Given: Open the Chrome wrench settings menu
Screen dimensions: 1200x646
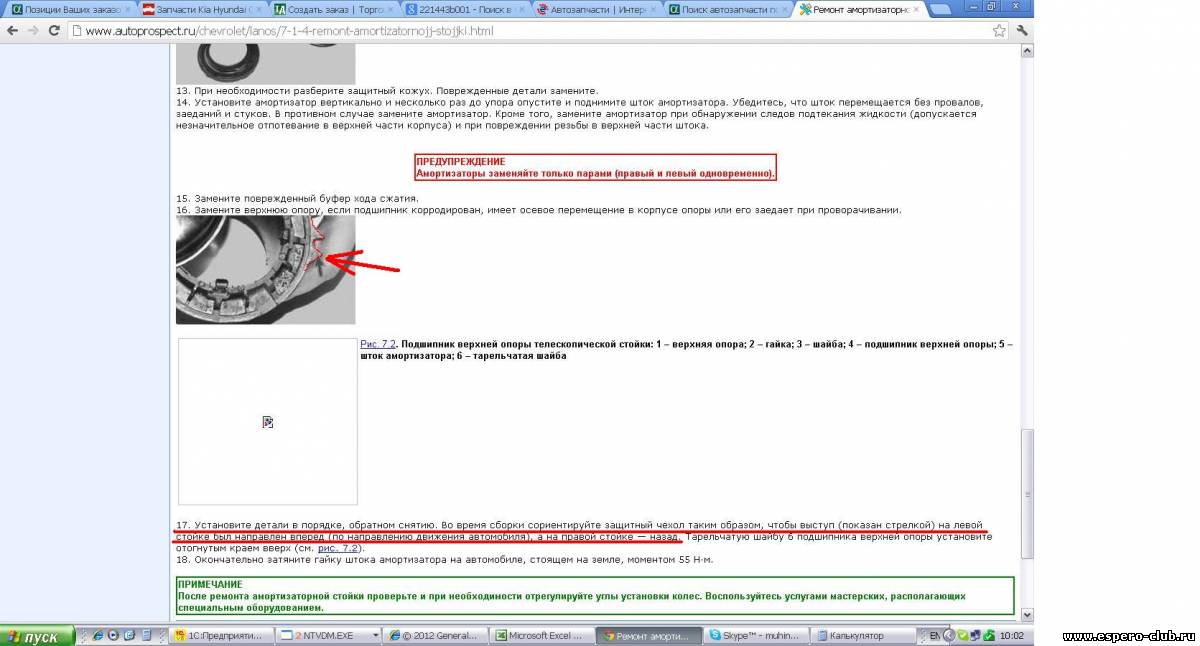Looking at the screenshot, I should [1022, 31].
